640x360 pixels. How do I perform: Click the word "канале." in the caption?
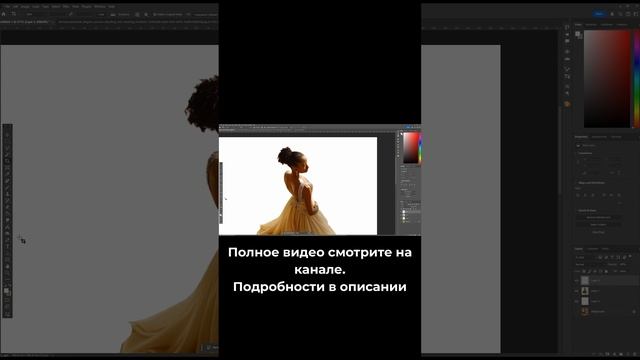tap(320, 269)
